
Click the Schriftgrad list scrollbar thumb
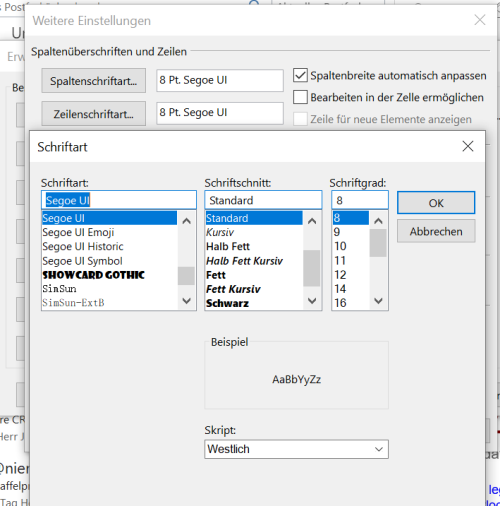point(378,243)
